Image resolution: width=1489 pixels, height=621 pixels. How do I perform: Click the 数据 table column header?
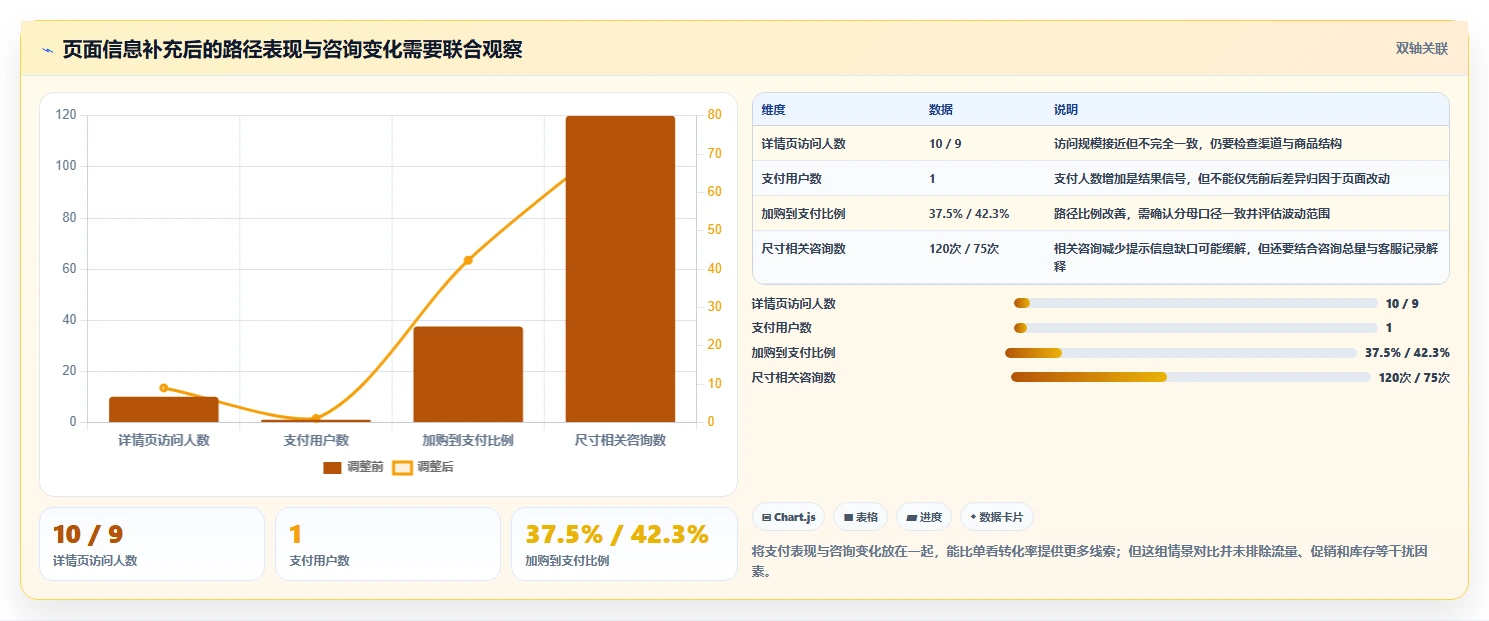click(941, 110)
